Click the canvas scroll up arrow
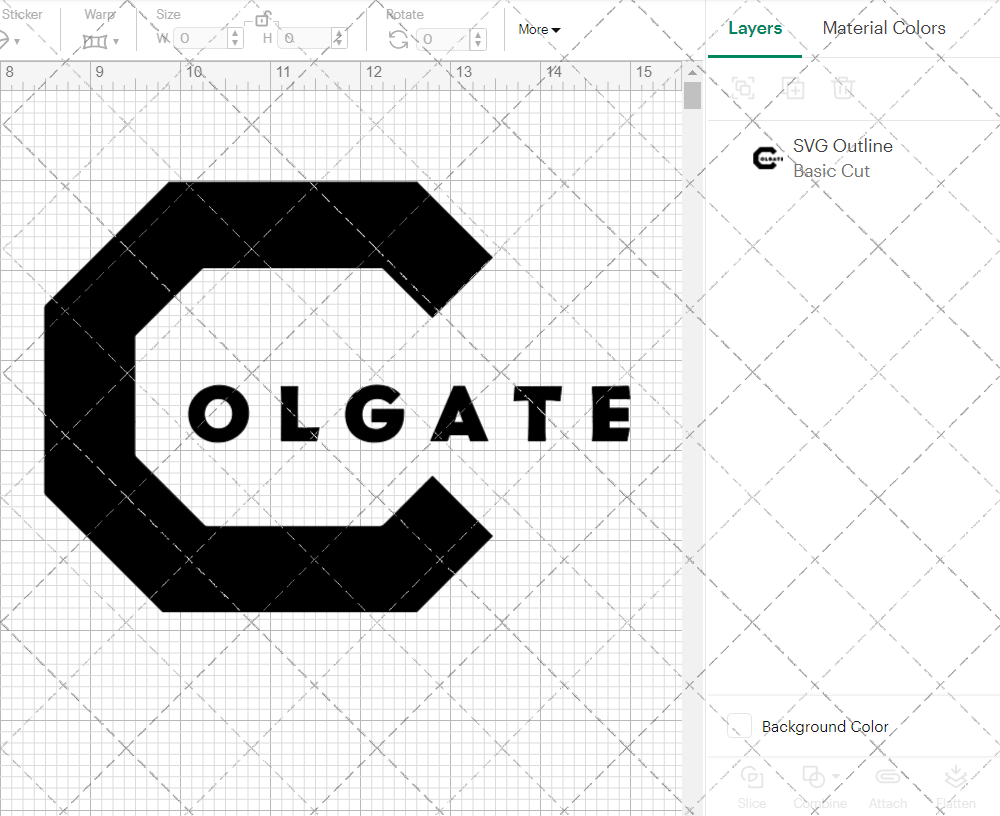The image size is (1000, 816). 692,72
